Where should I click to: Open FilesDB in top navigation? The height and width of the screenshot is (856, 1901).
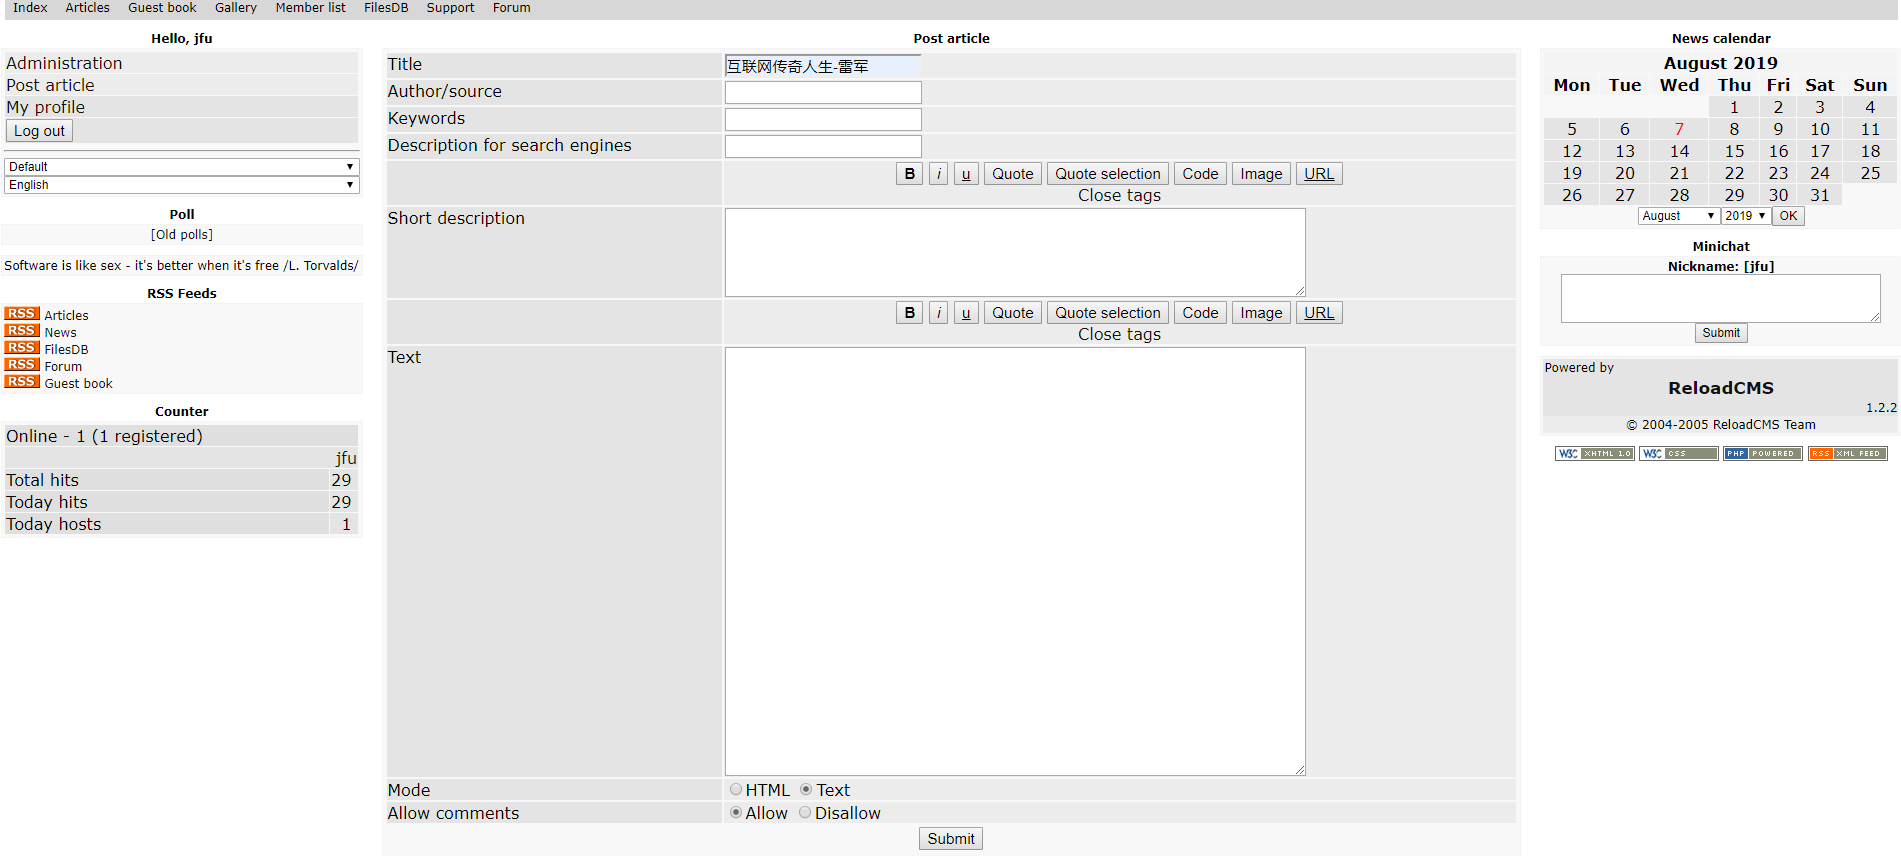(386, 8)
